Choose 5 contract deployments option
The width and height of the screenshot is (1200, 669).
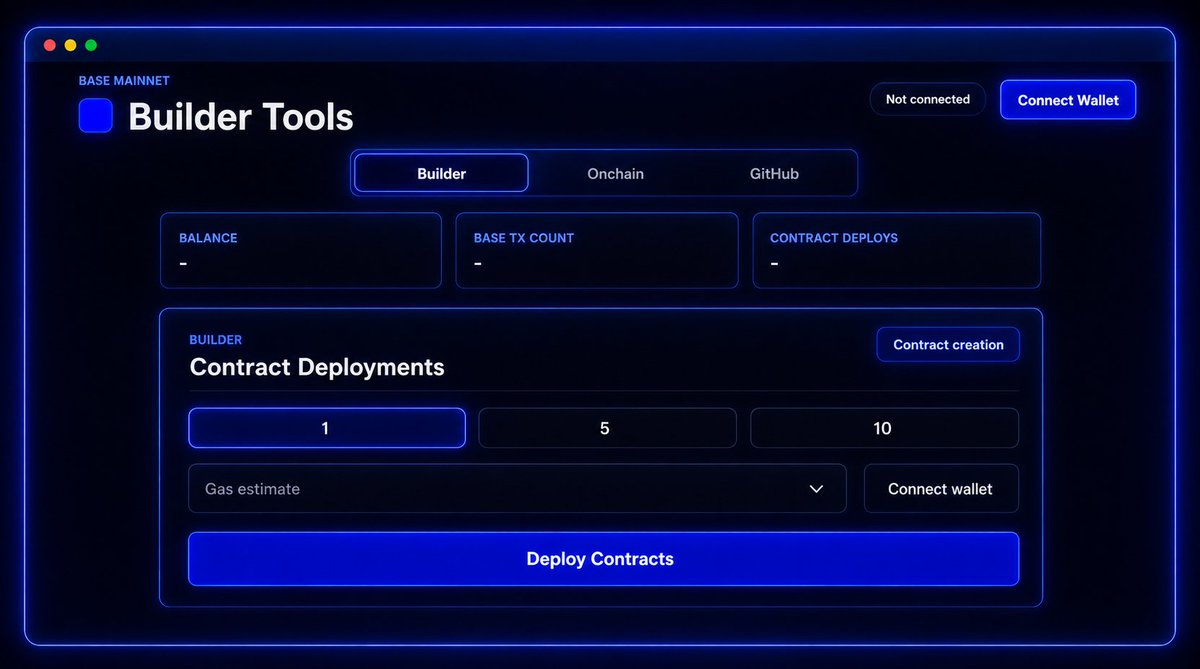coord(608,428)
